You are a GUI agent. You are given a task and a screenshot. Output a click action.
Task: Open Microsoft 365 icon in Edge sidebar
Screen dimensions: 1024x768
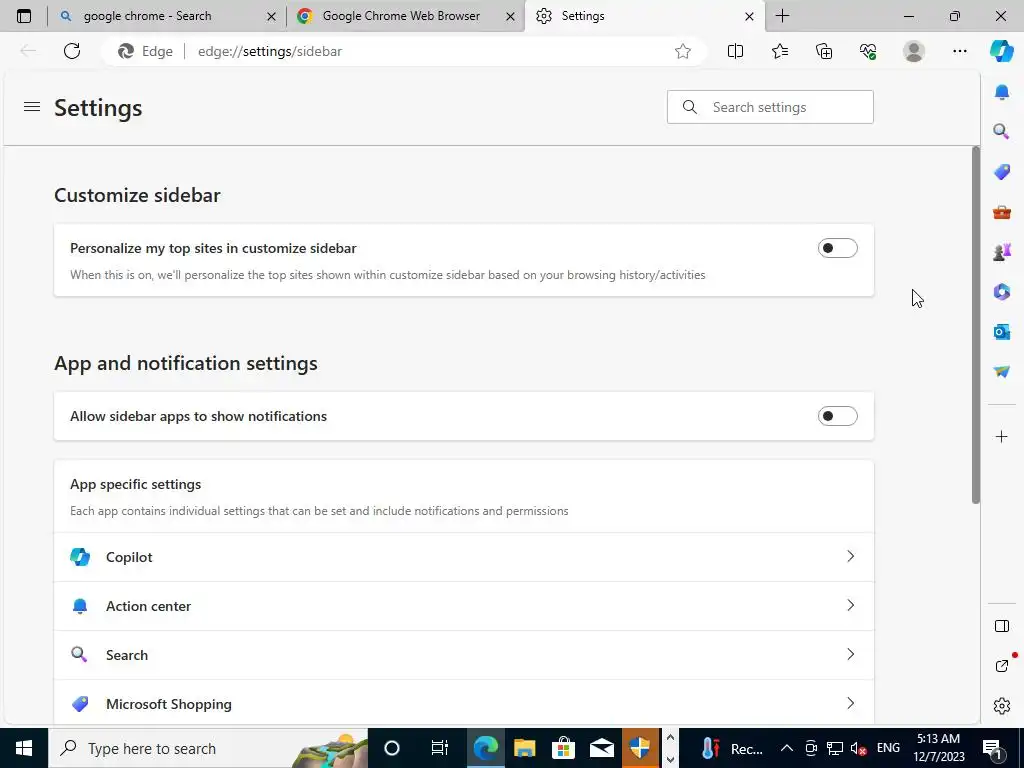click(x=1001, y=292)
